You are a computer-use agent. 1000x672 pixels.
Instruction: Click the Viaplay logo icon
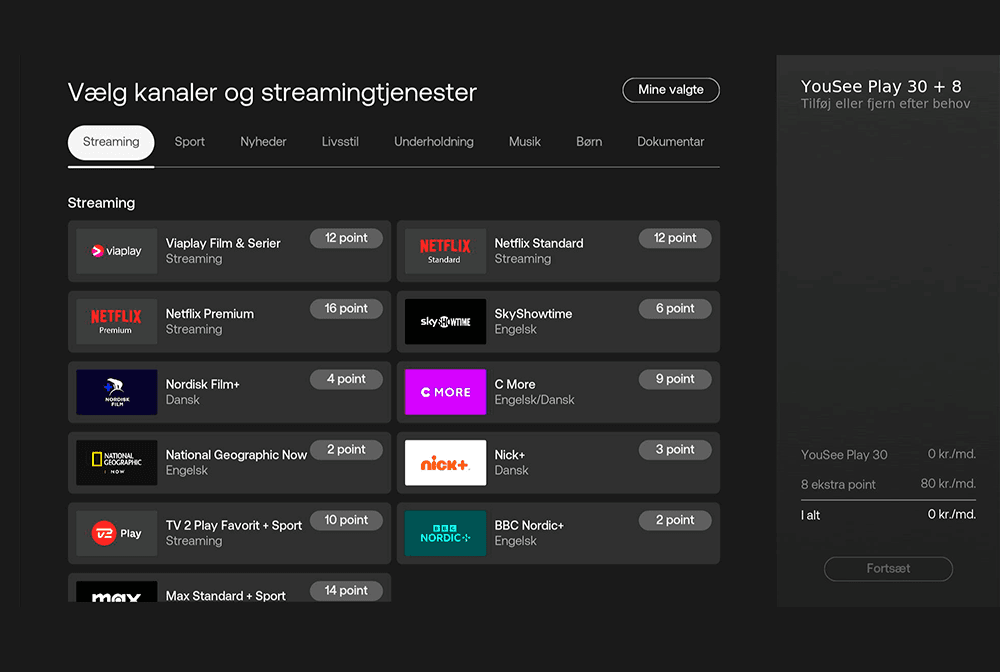click(117, 251)
